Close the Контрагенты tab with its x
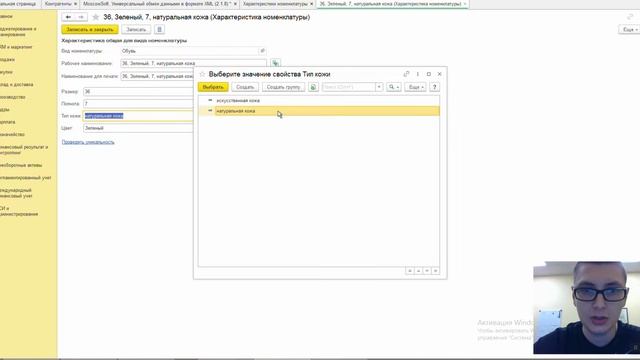 pyautogui.click(x=76, y=4)
